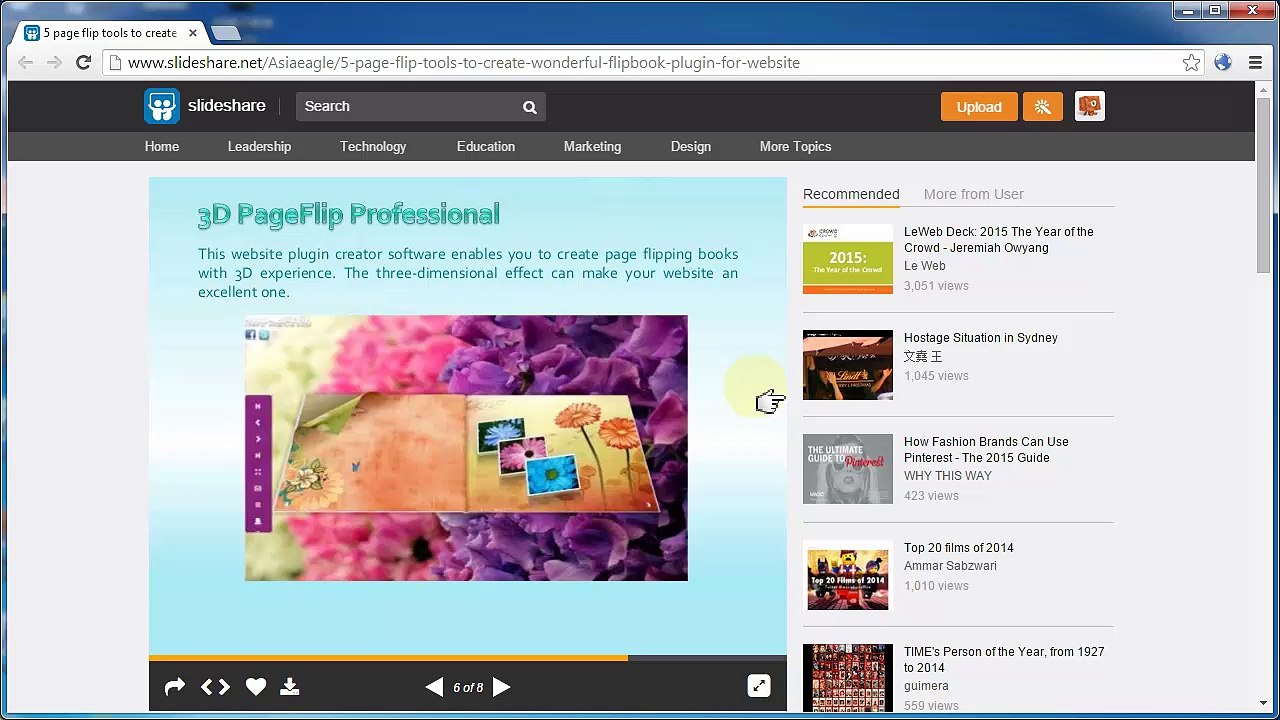Click the LeWeb 2015 presentation thumbnail
Screen dimensions: 1280x720
(848, 259)
